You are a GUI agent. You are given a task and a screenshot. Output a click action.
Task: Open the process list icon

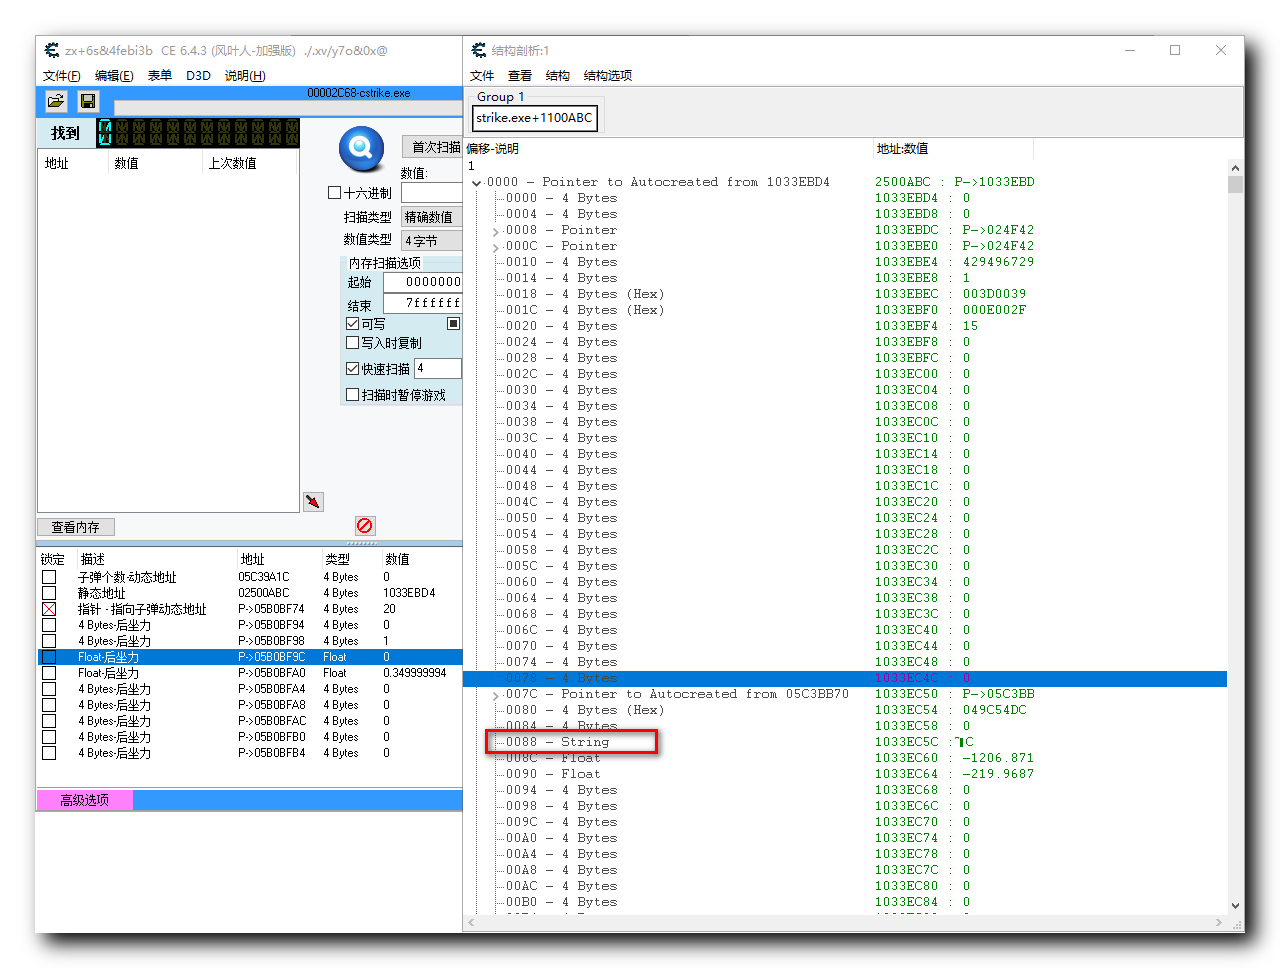tap(56, 101)
